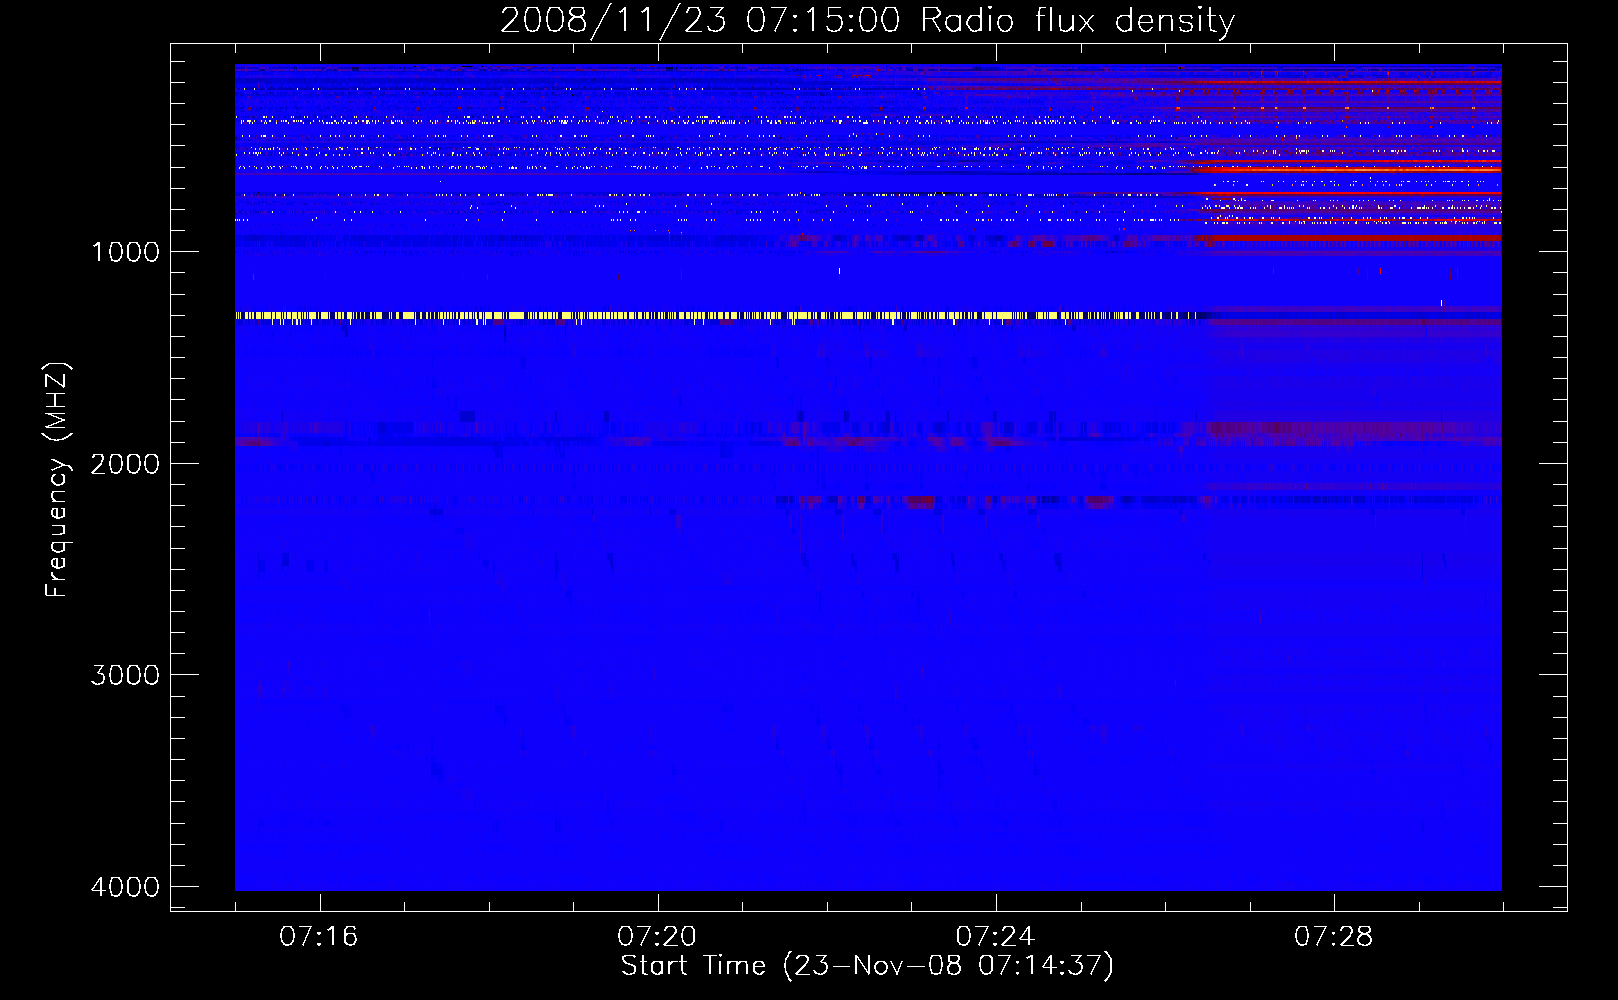Click the '4000' frequency tick label
The height and width of the screenshot is (1000, 1618).
click(125, 887)
